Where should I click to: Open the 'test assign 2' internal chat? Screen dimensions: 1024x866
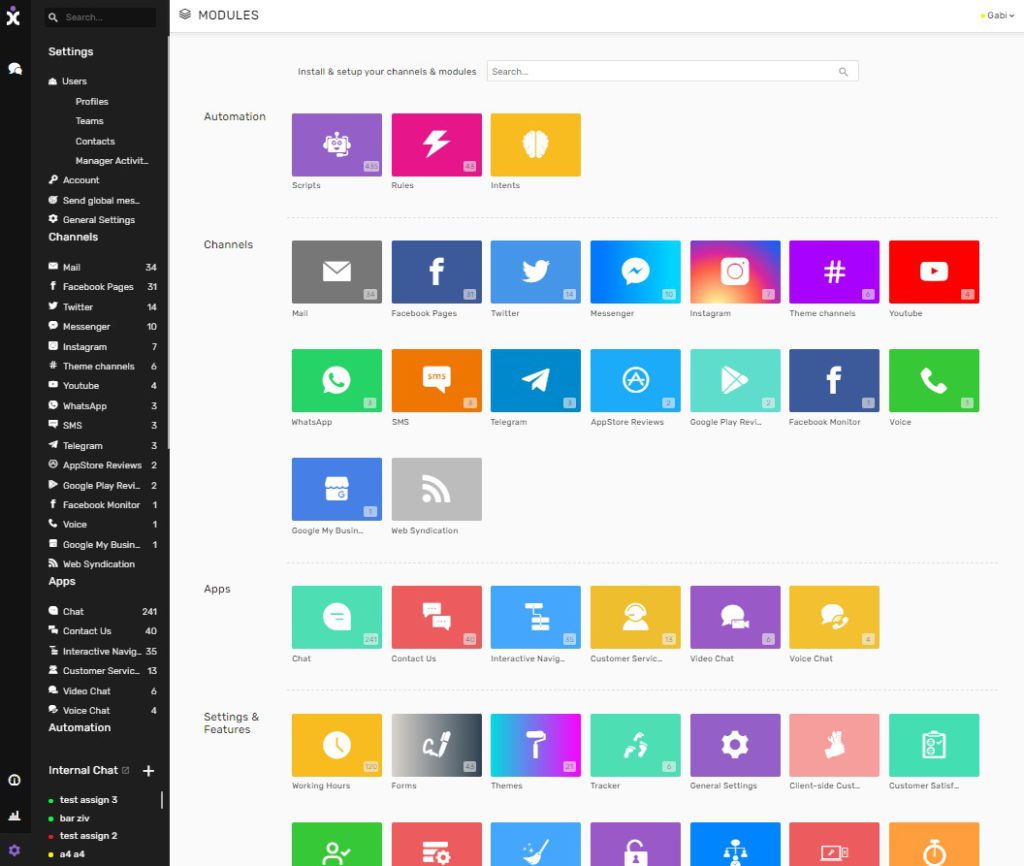pyautogui.click(x=88, y=836)
